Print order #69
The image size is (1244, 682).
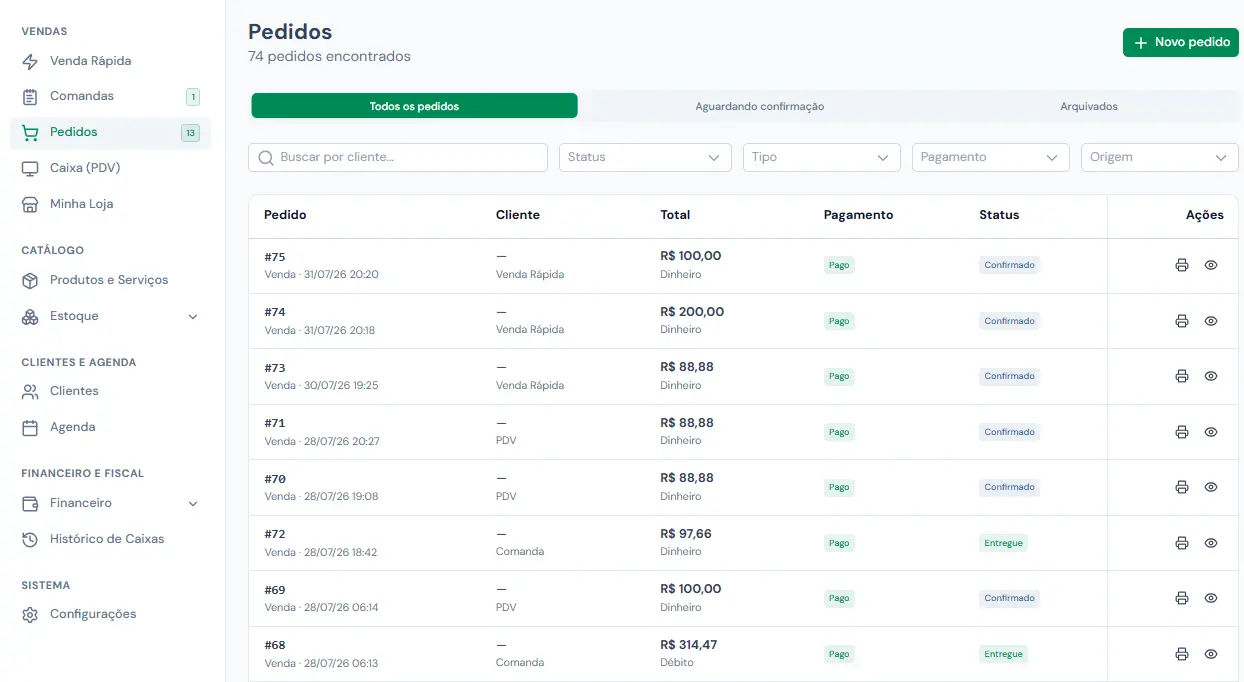coord(1181,598)
